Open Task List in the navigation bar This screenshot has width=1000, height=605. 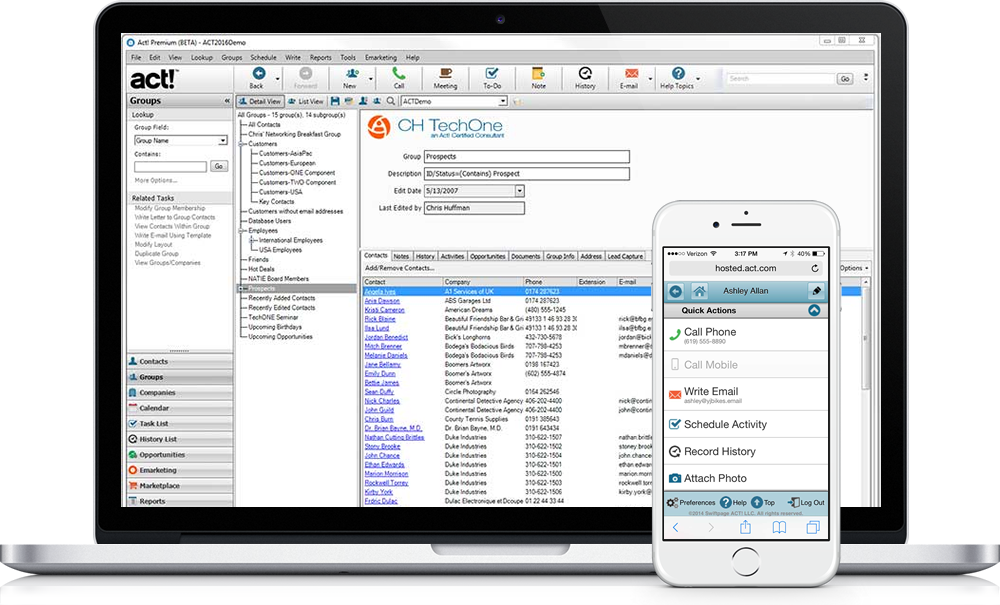click(x=180, y=423)
